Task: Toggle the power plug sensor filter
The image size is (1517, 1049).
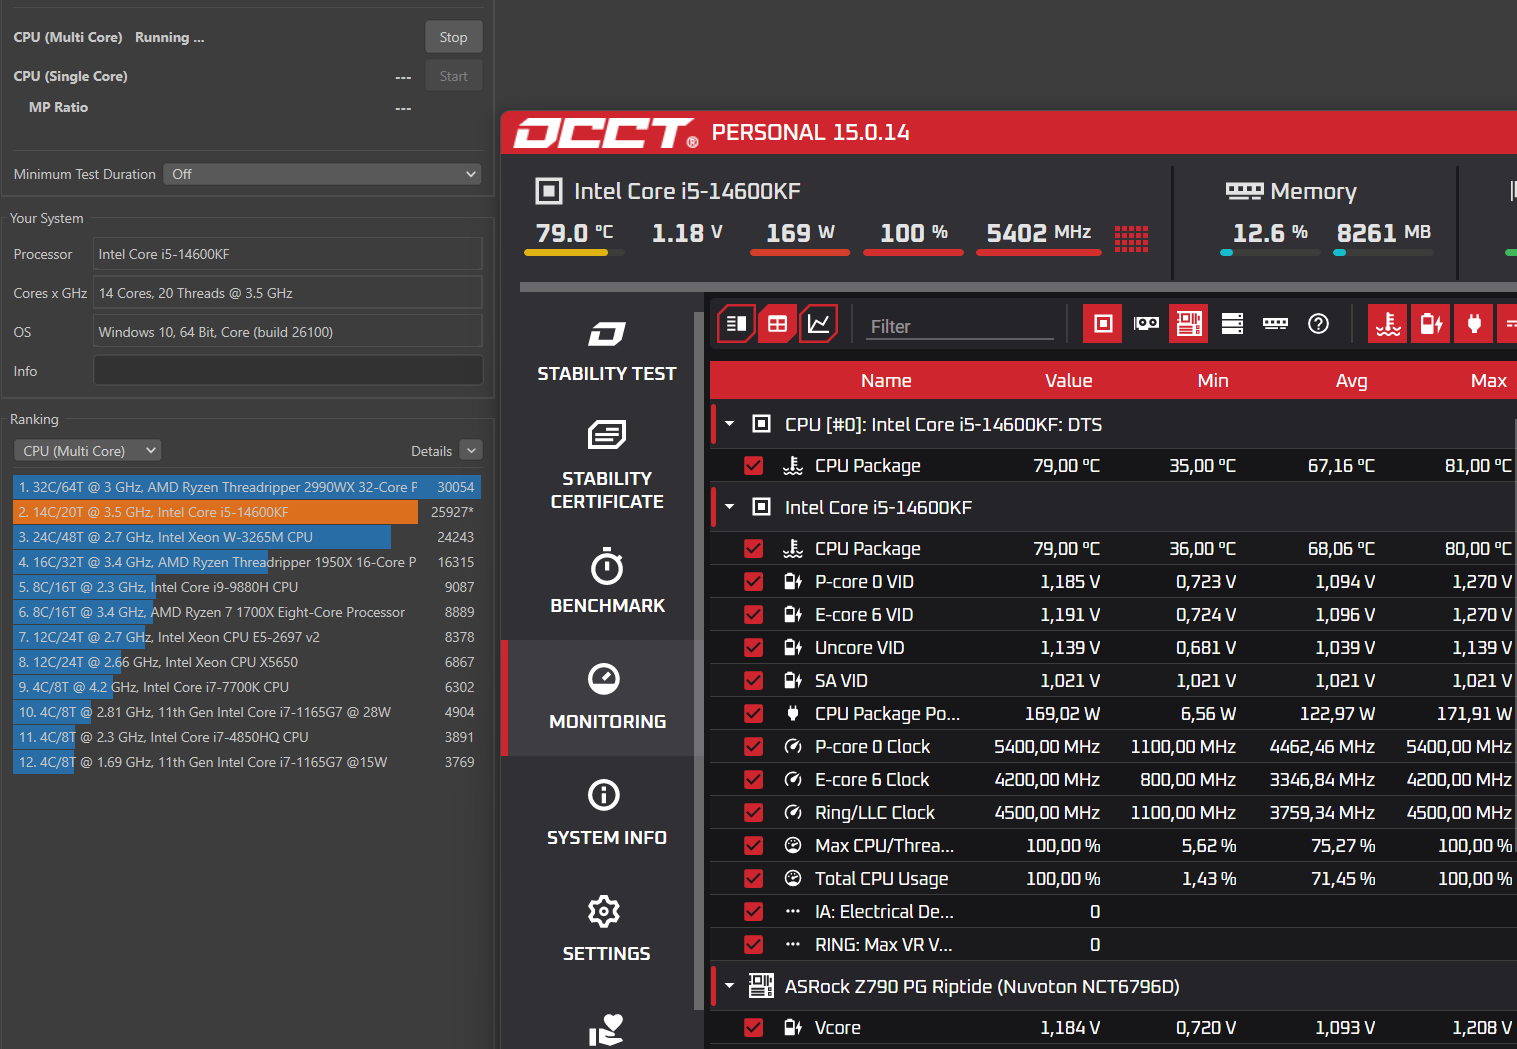Action: (x=1474, y=324)
